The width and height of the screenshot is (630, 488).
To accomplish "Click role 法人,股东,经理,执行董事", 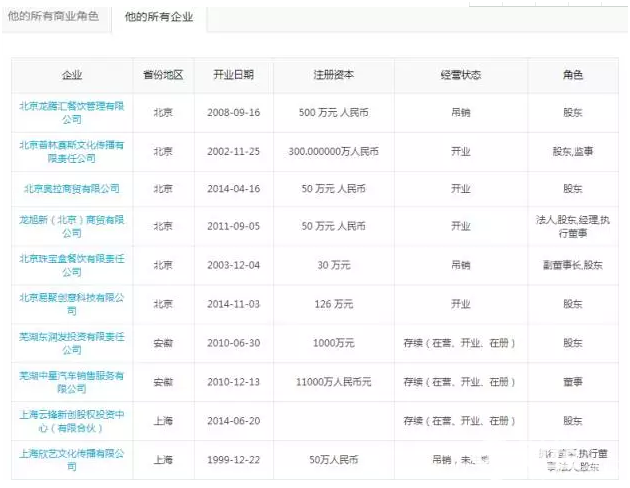I will [x=573, y=226].
